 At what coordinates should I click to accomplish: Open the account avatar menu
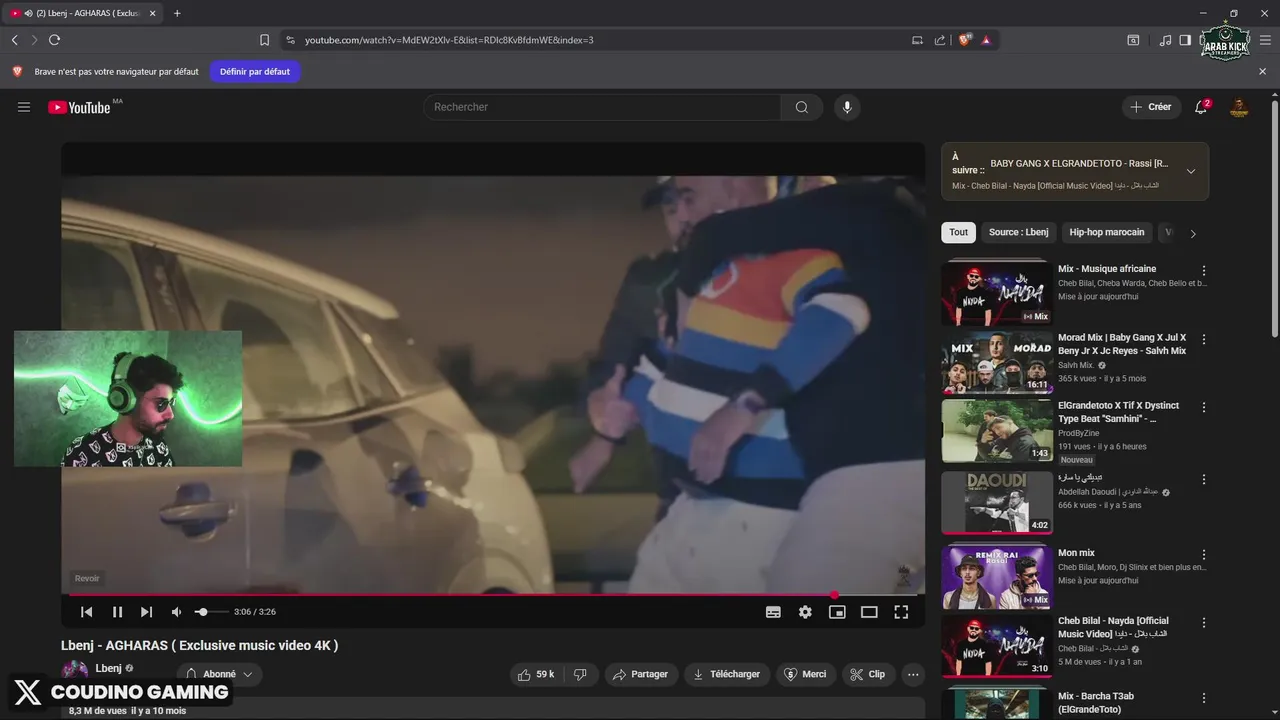click(1239, 107)
